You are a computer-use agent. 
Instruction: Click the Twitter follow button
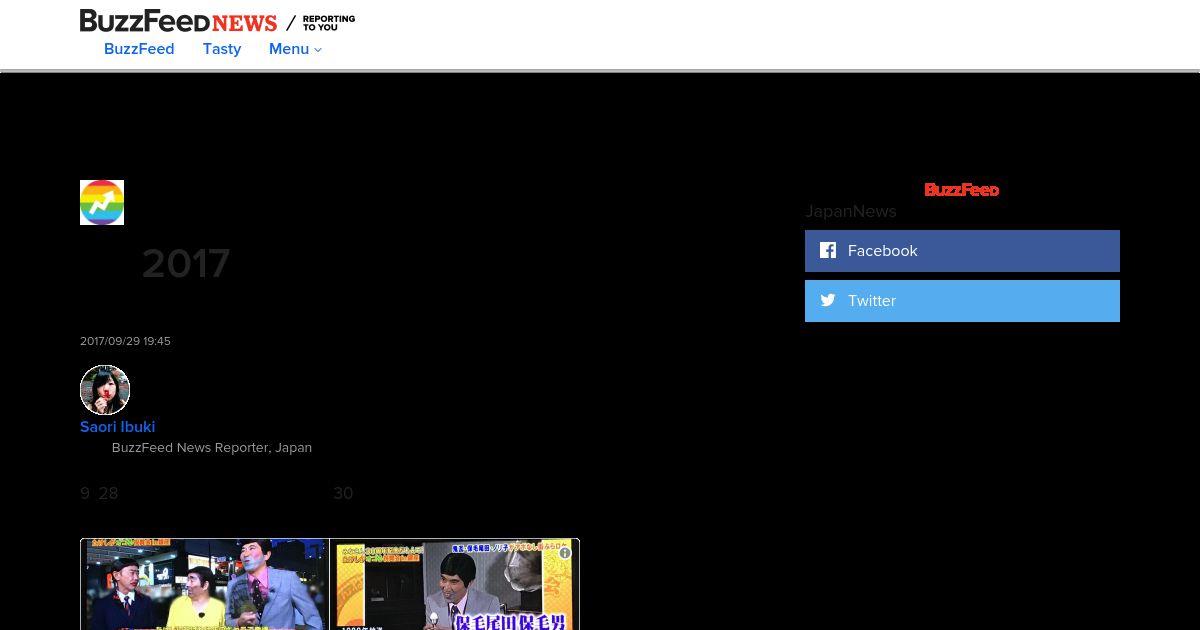962,301
